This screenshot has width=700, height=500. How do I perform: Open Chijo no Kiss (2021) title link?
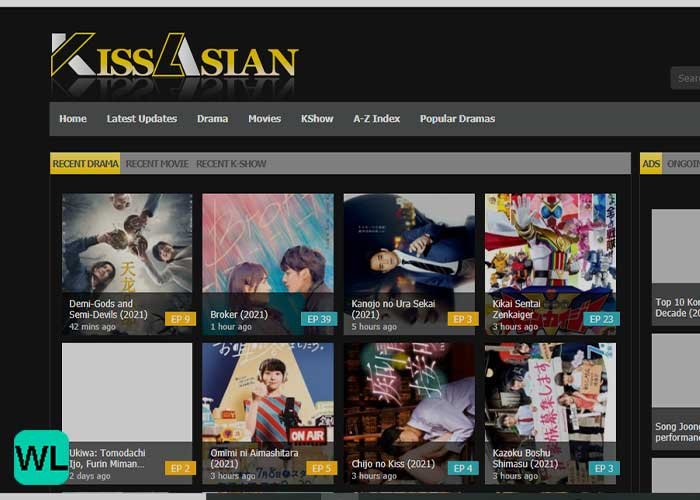[393, 464]
